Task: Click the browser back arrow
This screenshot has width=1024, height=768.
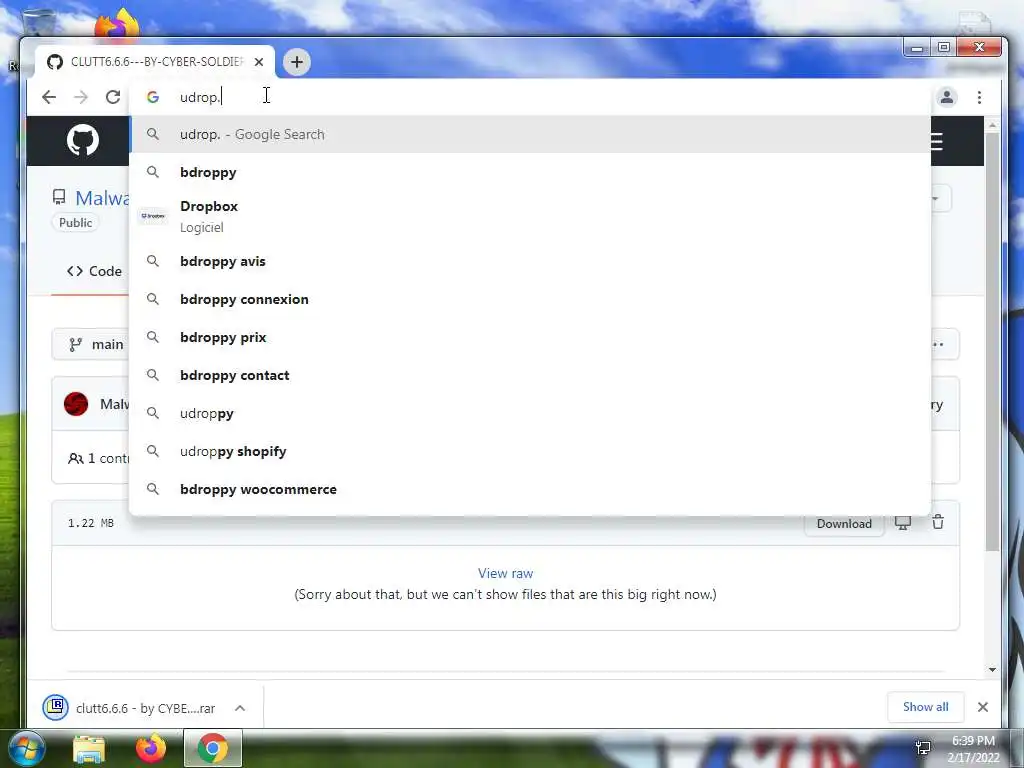Action: coord(49,97)
